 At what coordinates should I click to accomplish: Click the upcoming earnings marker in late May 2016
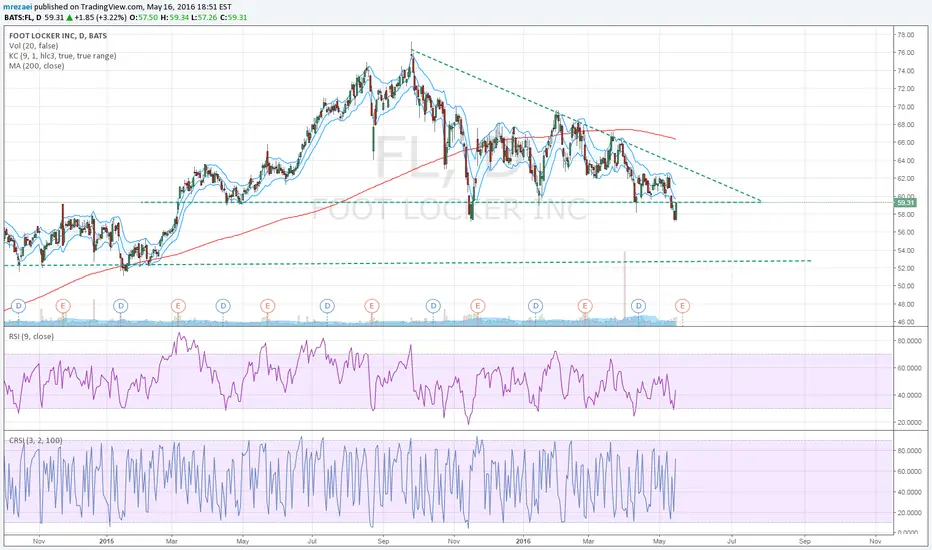pos(682,306)
